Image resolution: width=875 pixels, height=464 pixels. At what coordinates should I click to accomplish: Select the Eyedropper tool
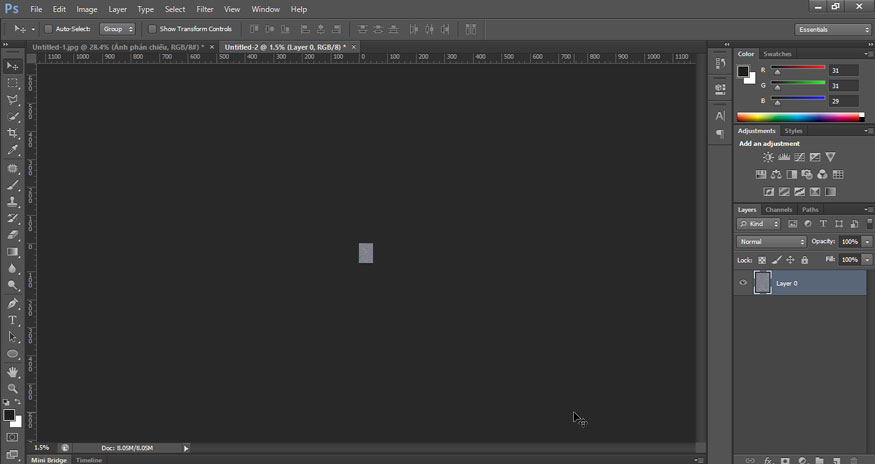point(12,150)
